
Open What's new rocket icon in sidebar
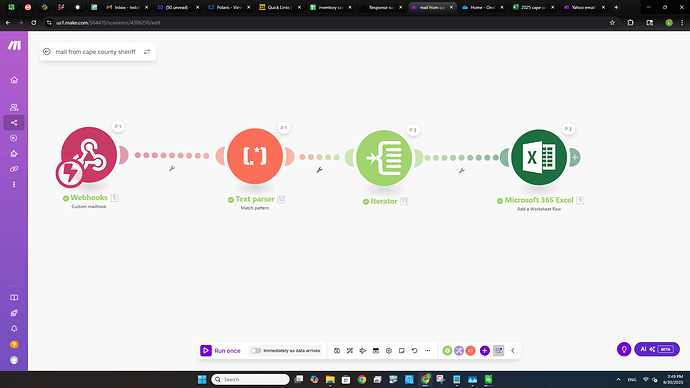tap(14, 313)
